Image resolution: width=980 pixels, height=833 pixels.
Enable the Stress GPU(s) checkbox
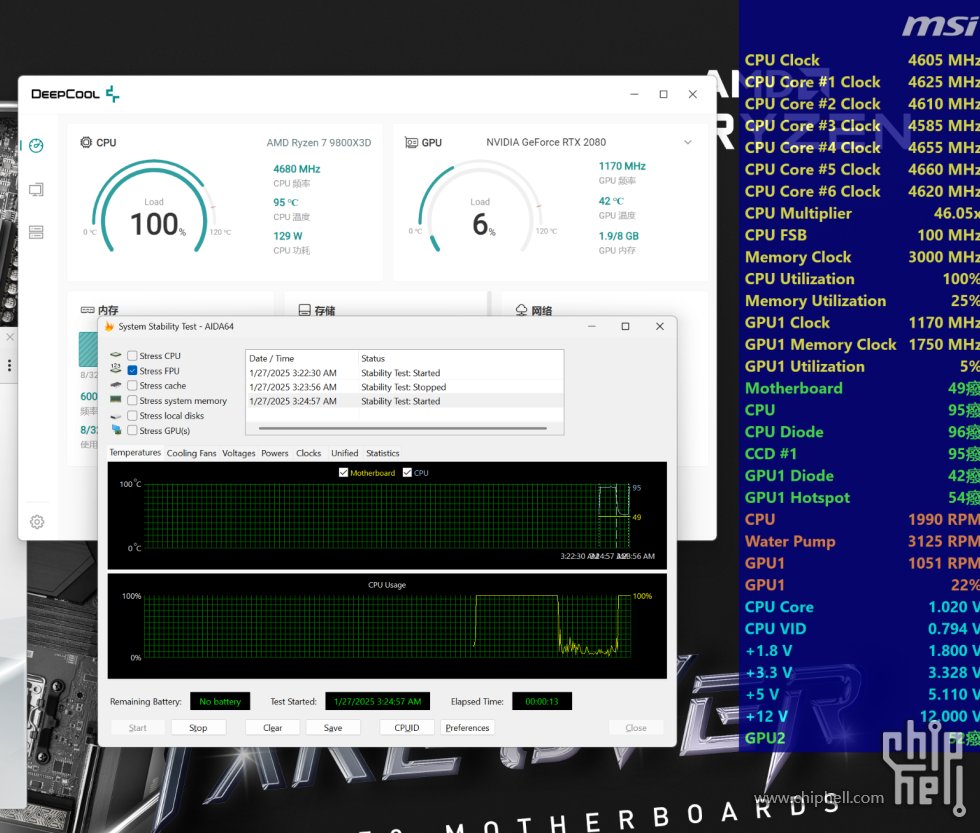[132, 431]
